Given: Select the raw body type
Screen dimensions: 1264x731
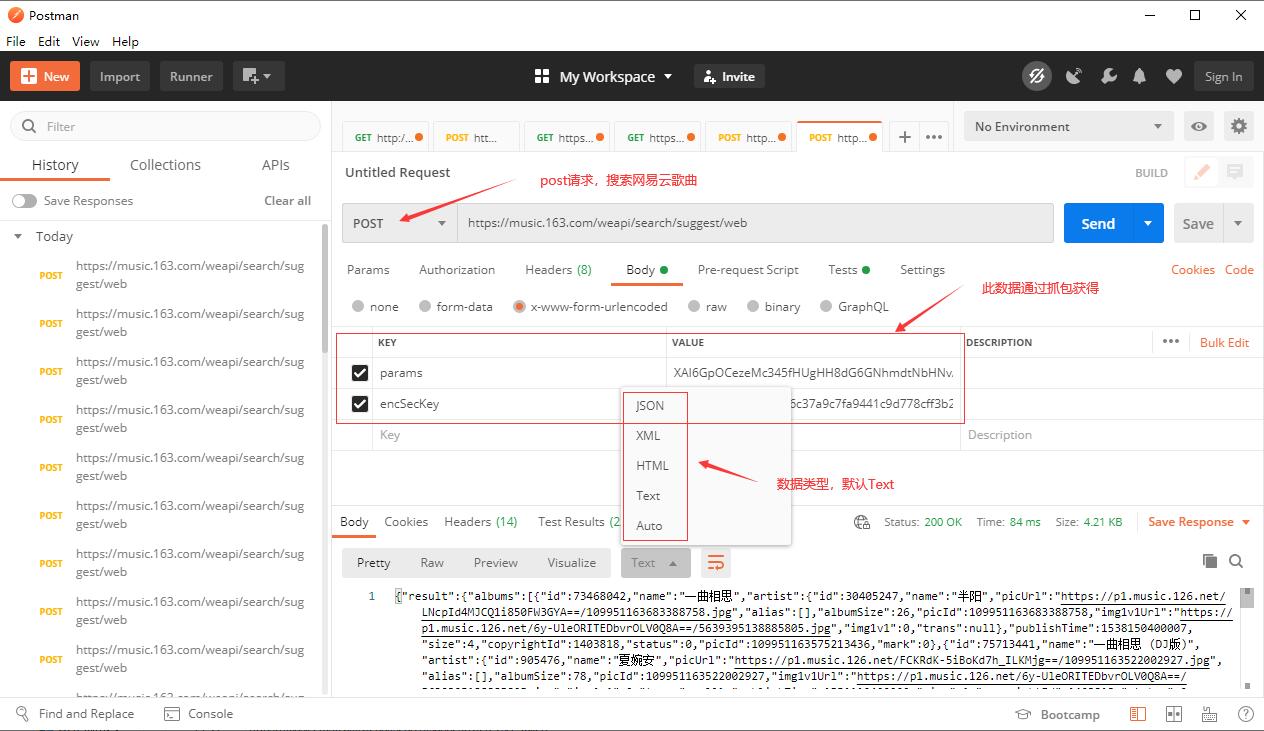Looking at the screenshot, I should 695,307.
